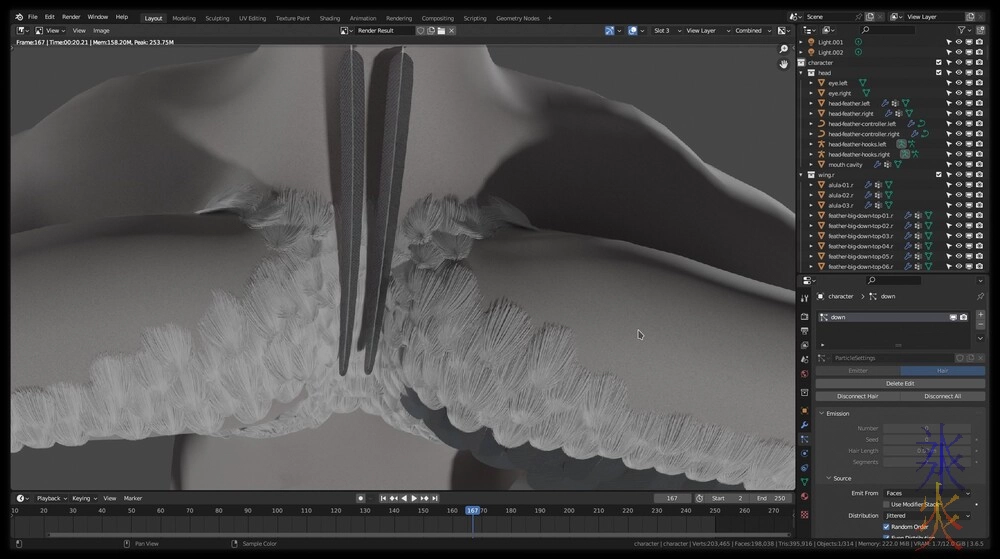This screenshot has width=1000, height=559.
Task: Enable the Use Modifier Stack checkbox
Action: point(886,504)
